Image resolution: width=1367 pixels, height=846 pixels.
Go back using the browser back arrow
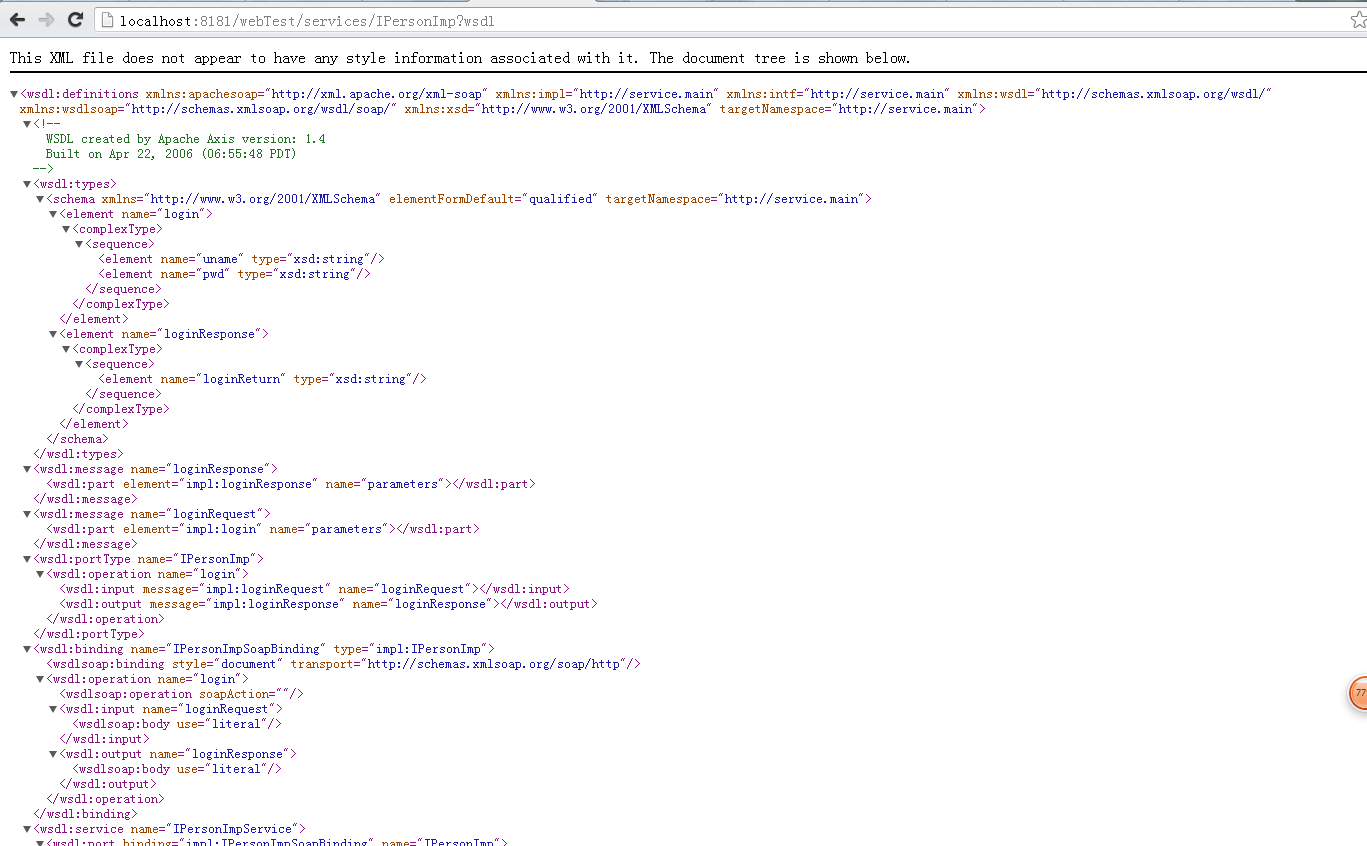pyautogui.click(x=17, y=20)
